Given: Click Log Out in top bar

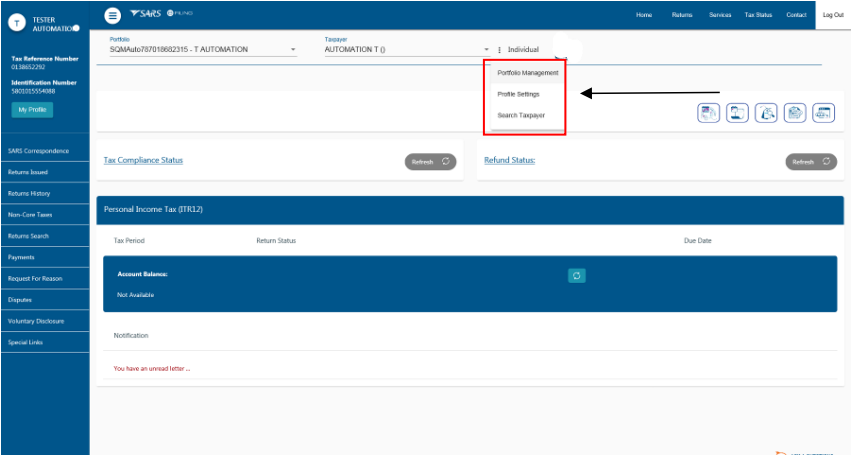Looking at the screenshot, I should point(833,15).
